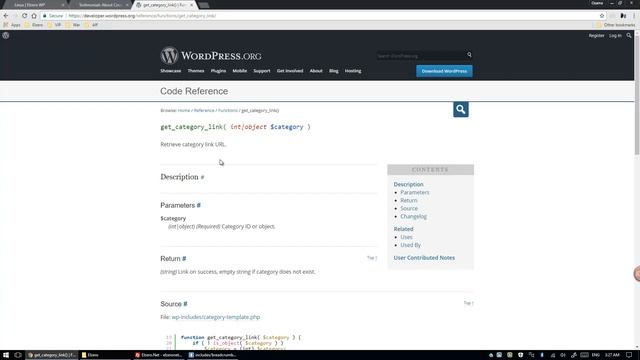Open the Other bookmarks folder
Screen dimensions: 640x360
[x=616, y=25]
